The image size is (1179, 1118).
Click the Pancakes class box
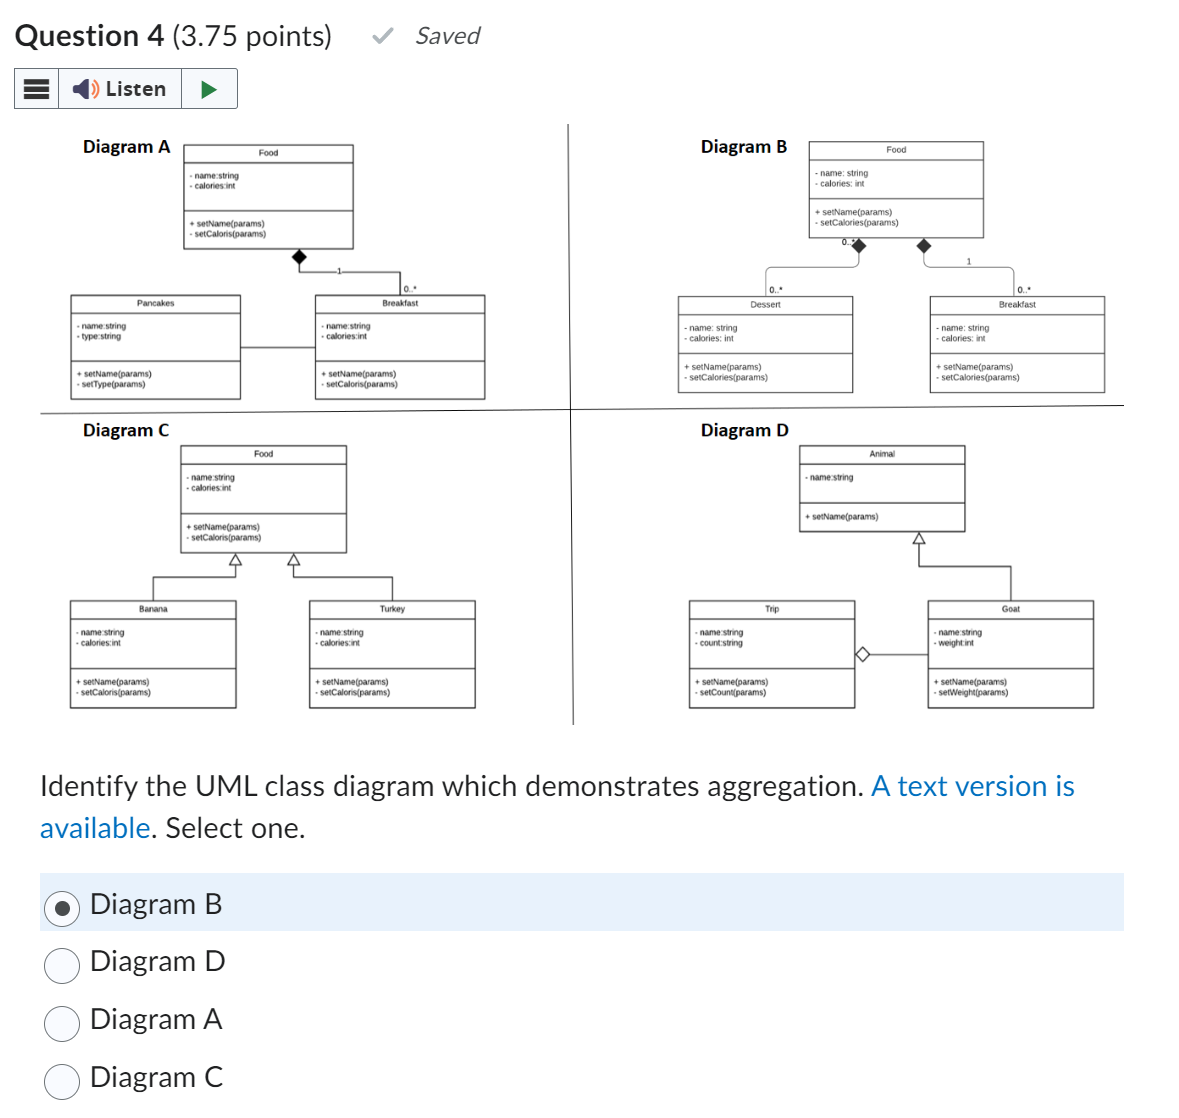coord(155,345)
